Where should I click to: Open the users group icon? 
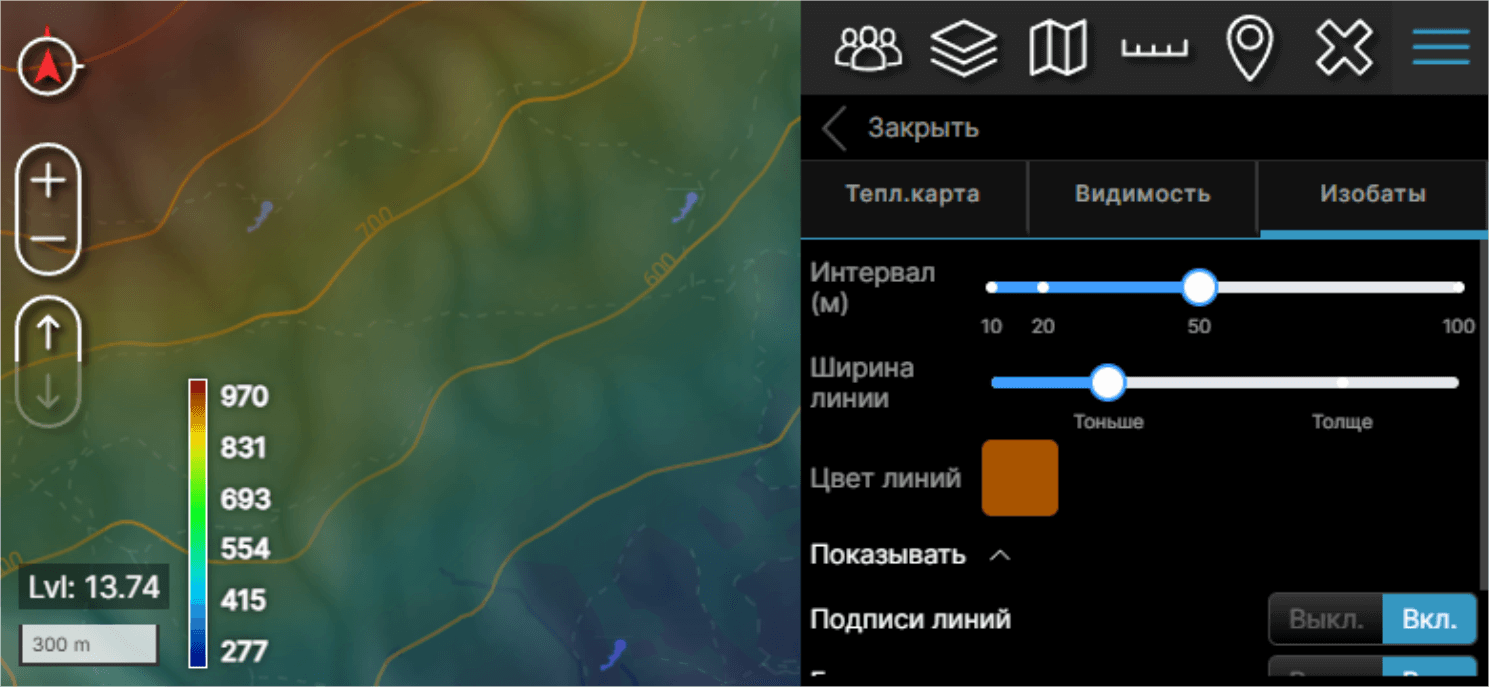click(x=868, y=47)
